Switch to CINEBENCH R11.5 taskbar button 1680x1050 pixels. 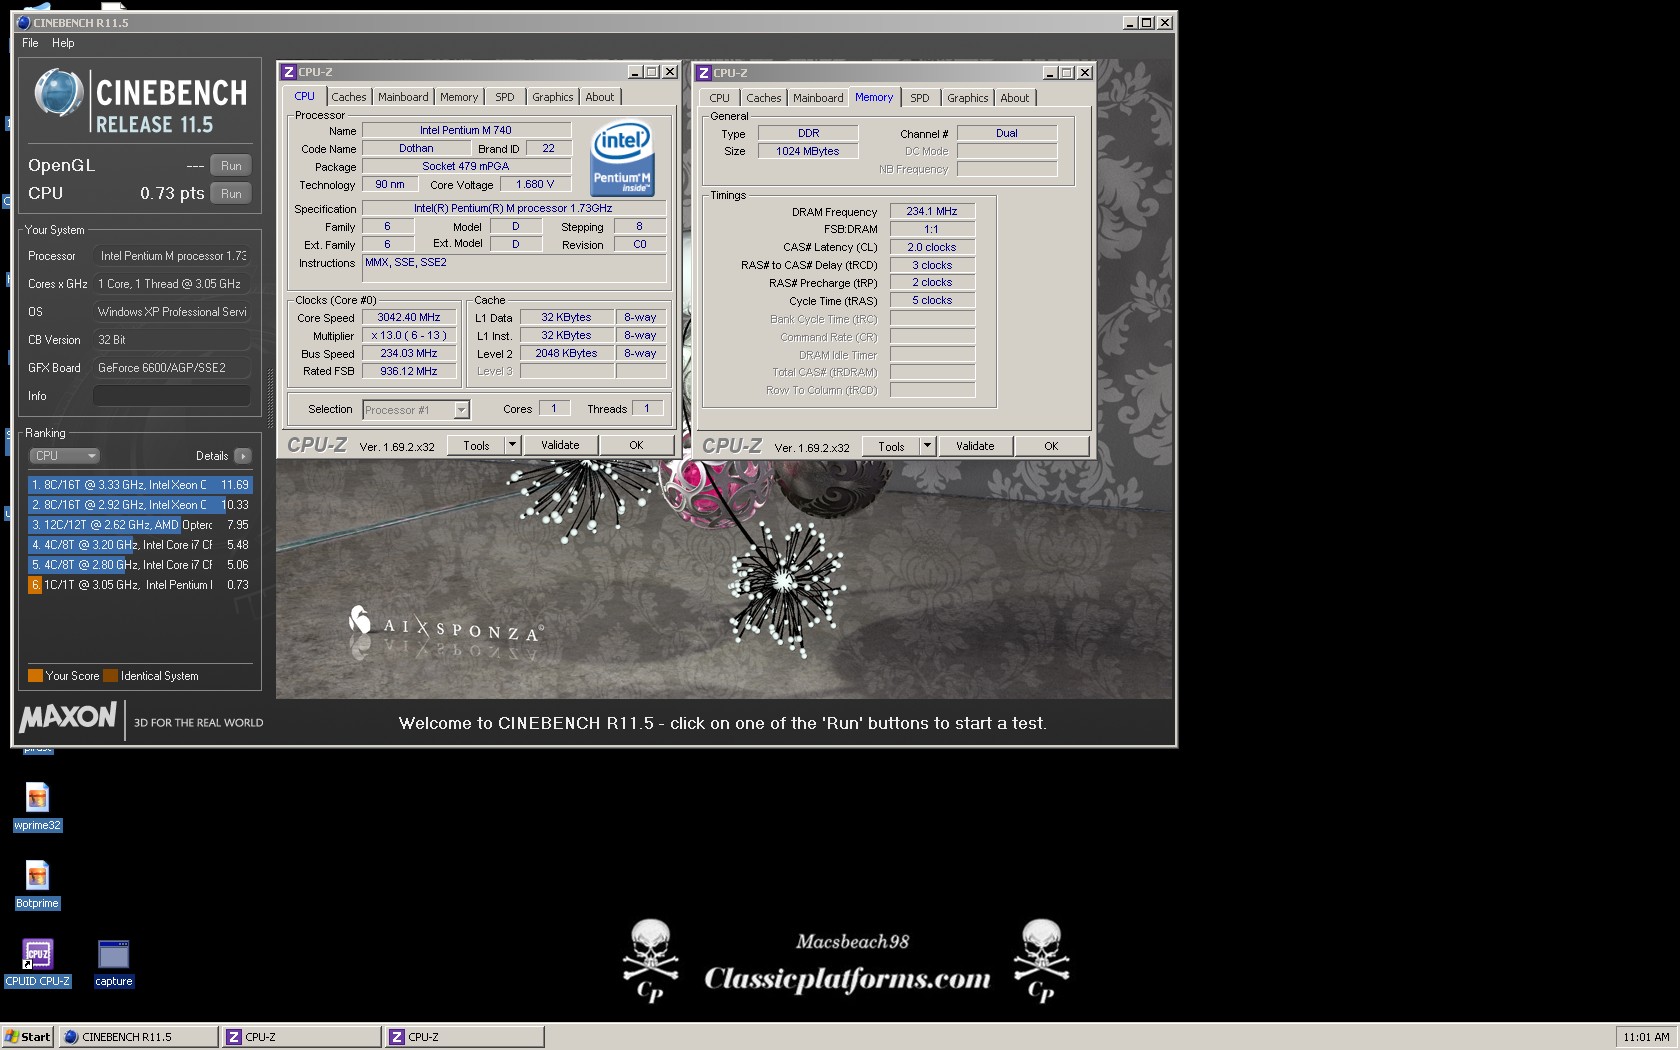pyautogui.click(x=138, y=1037)
